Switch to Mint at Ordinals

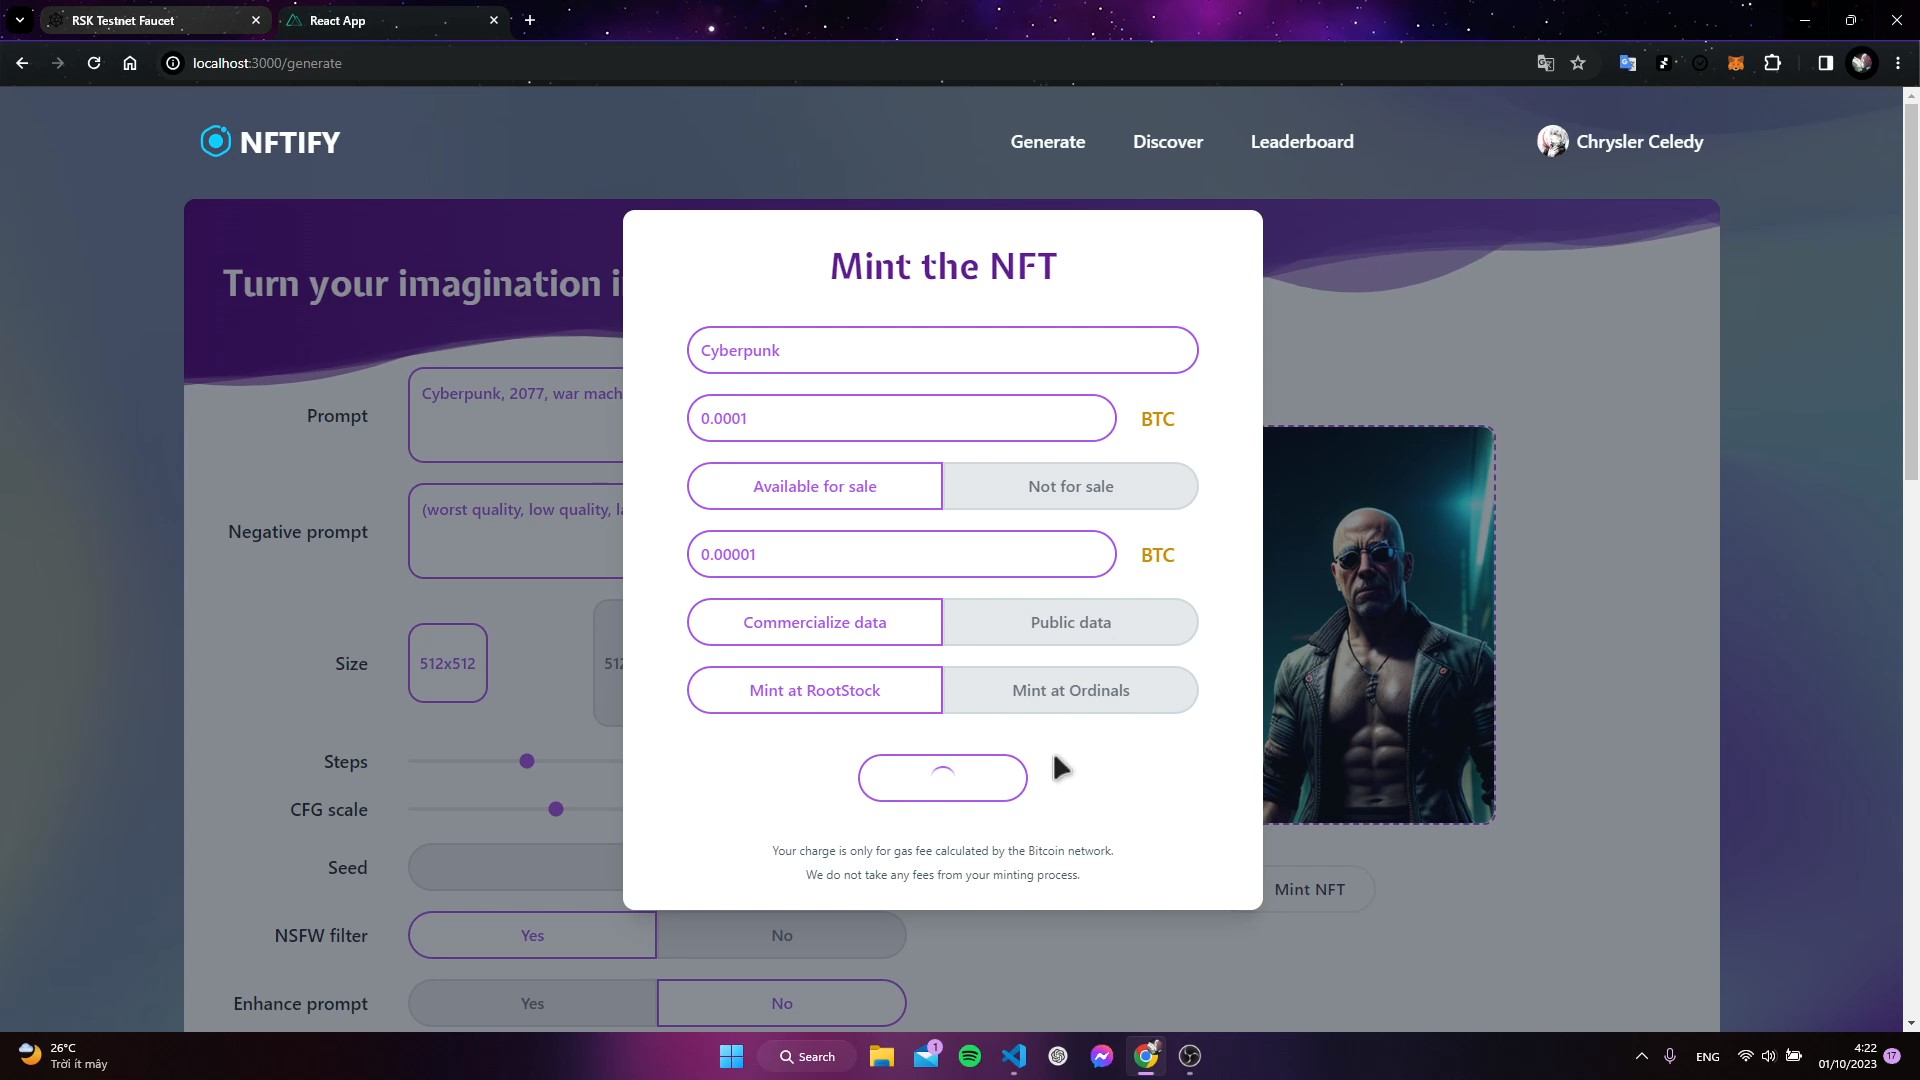coord(1070,690)
